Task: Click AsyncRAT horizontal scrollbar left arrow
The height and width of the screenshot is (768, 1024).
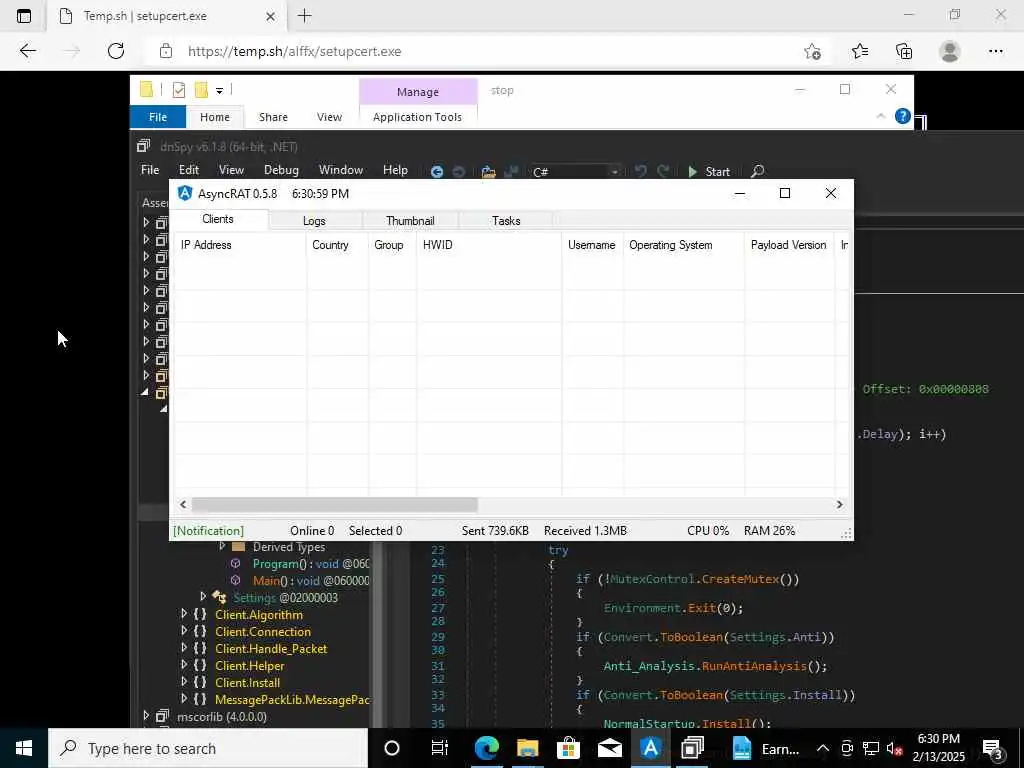Action: (183, 505)
